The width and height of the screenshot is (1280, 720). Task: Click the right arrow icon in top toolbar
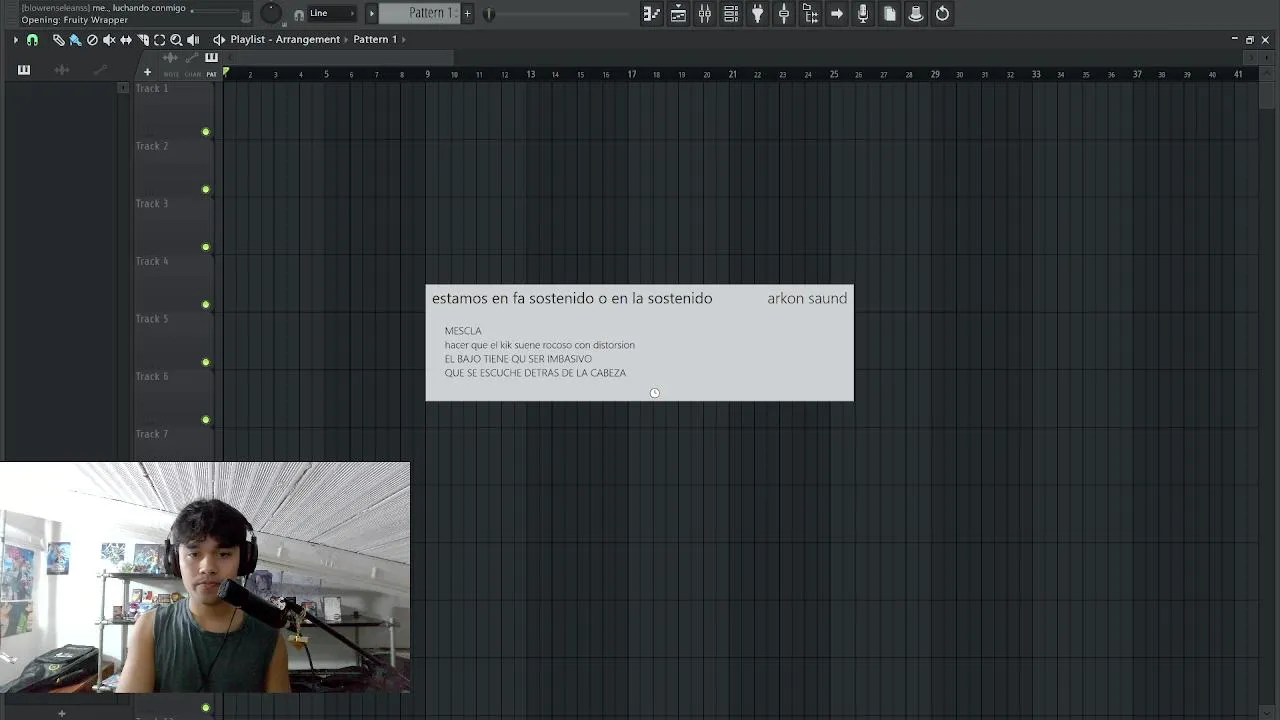tap(837, 14)
